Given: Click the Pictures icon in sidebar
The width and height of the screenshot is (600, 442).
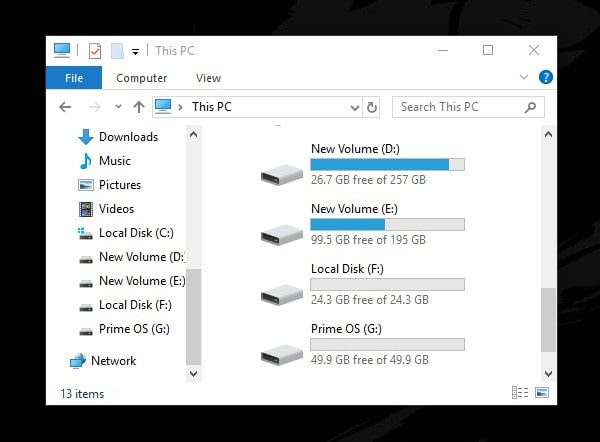Looking at the screenshot, I should click(x=86, y=185).
